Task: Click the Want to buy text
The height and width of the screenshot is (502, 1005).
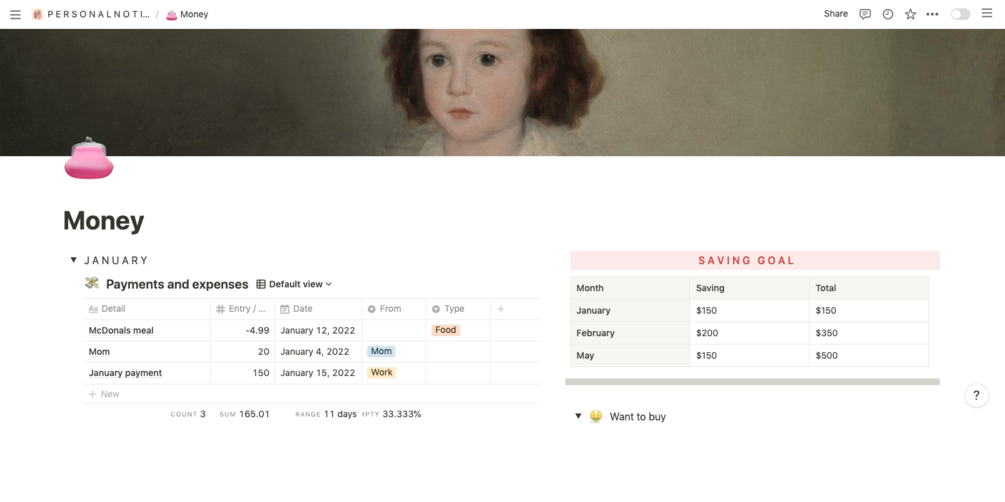Action: click(638, 417)
